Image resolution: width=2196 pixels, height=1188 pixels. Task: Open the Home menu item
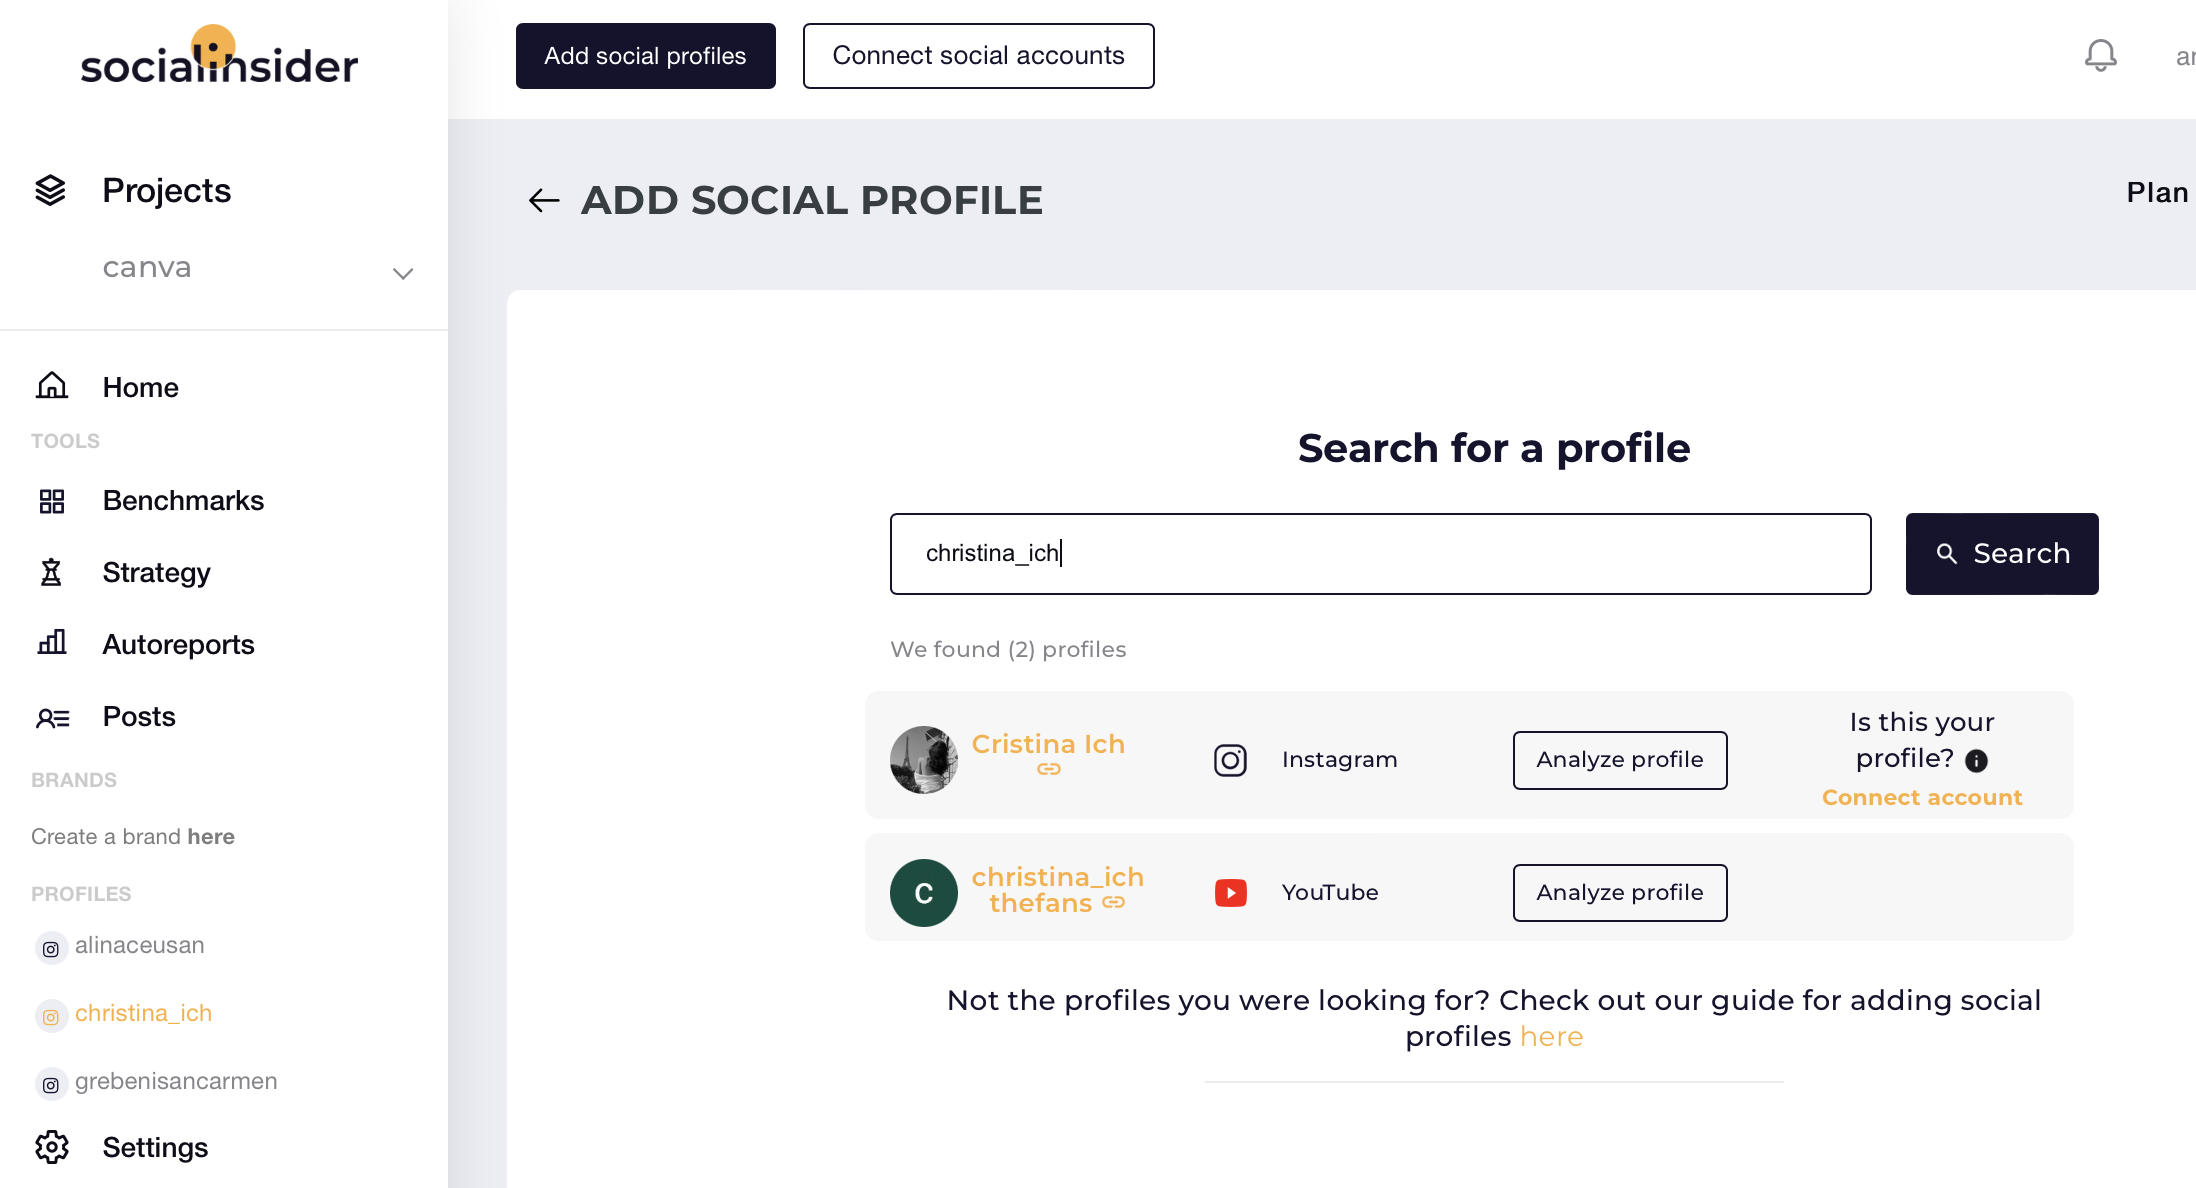pos(140,387)
